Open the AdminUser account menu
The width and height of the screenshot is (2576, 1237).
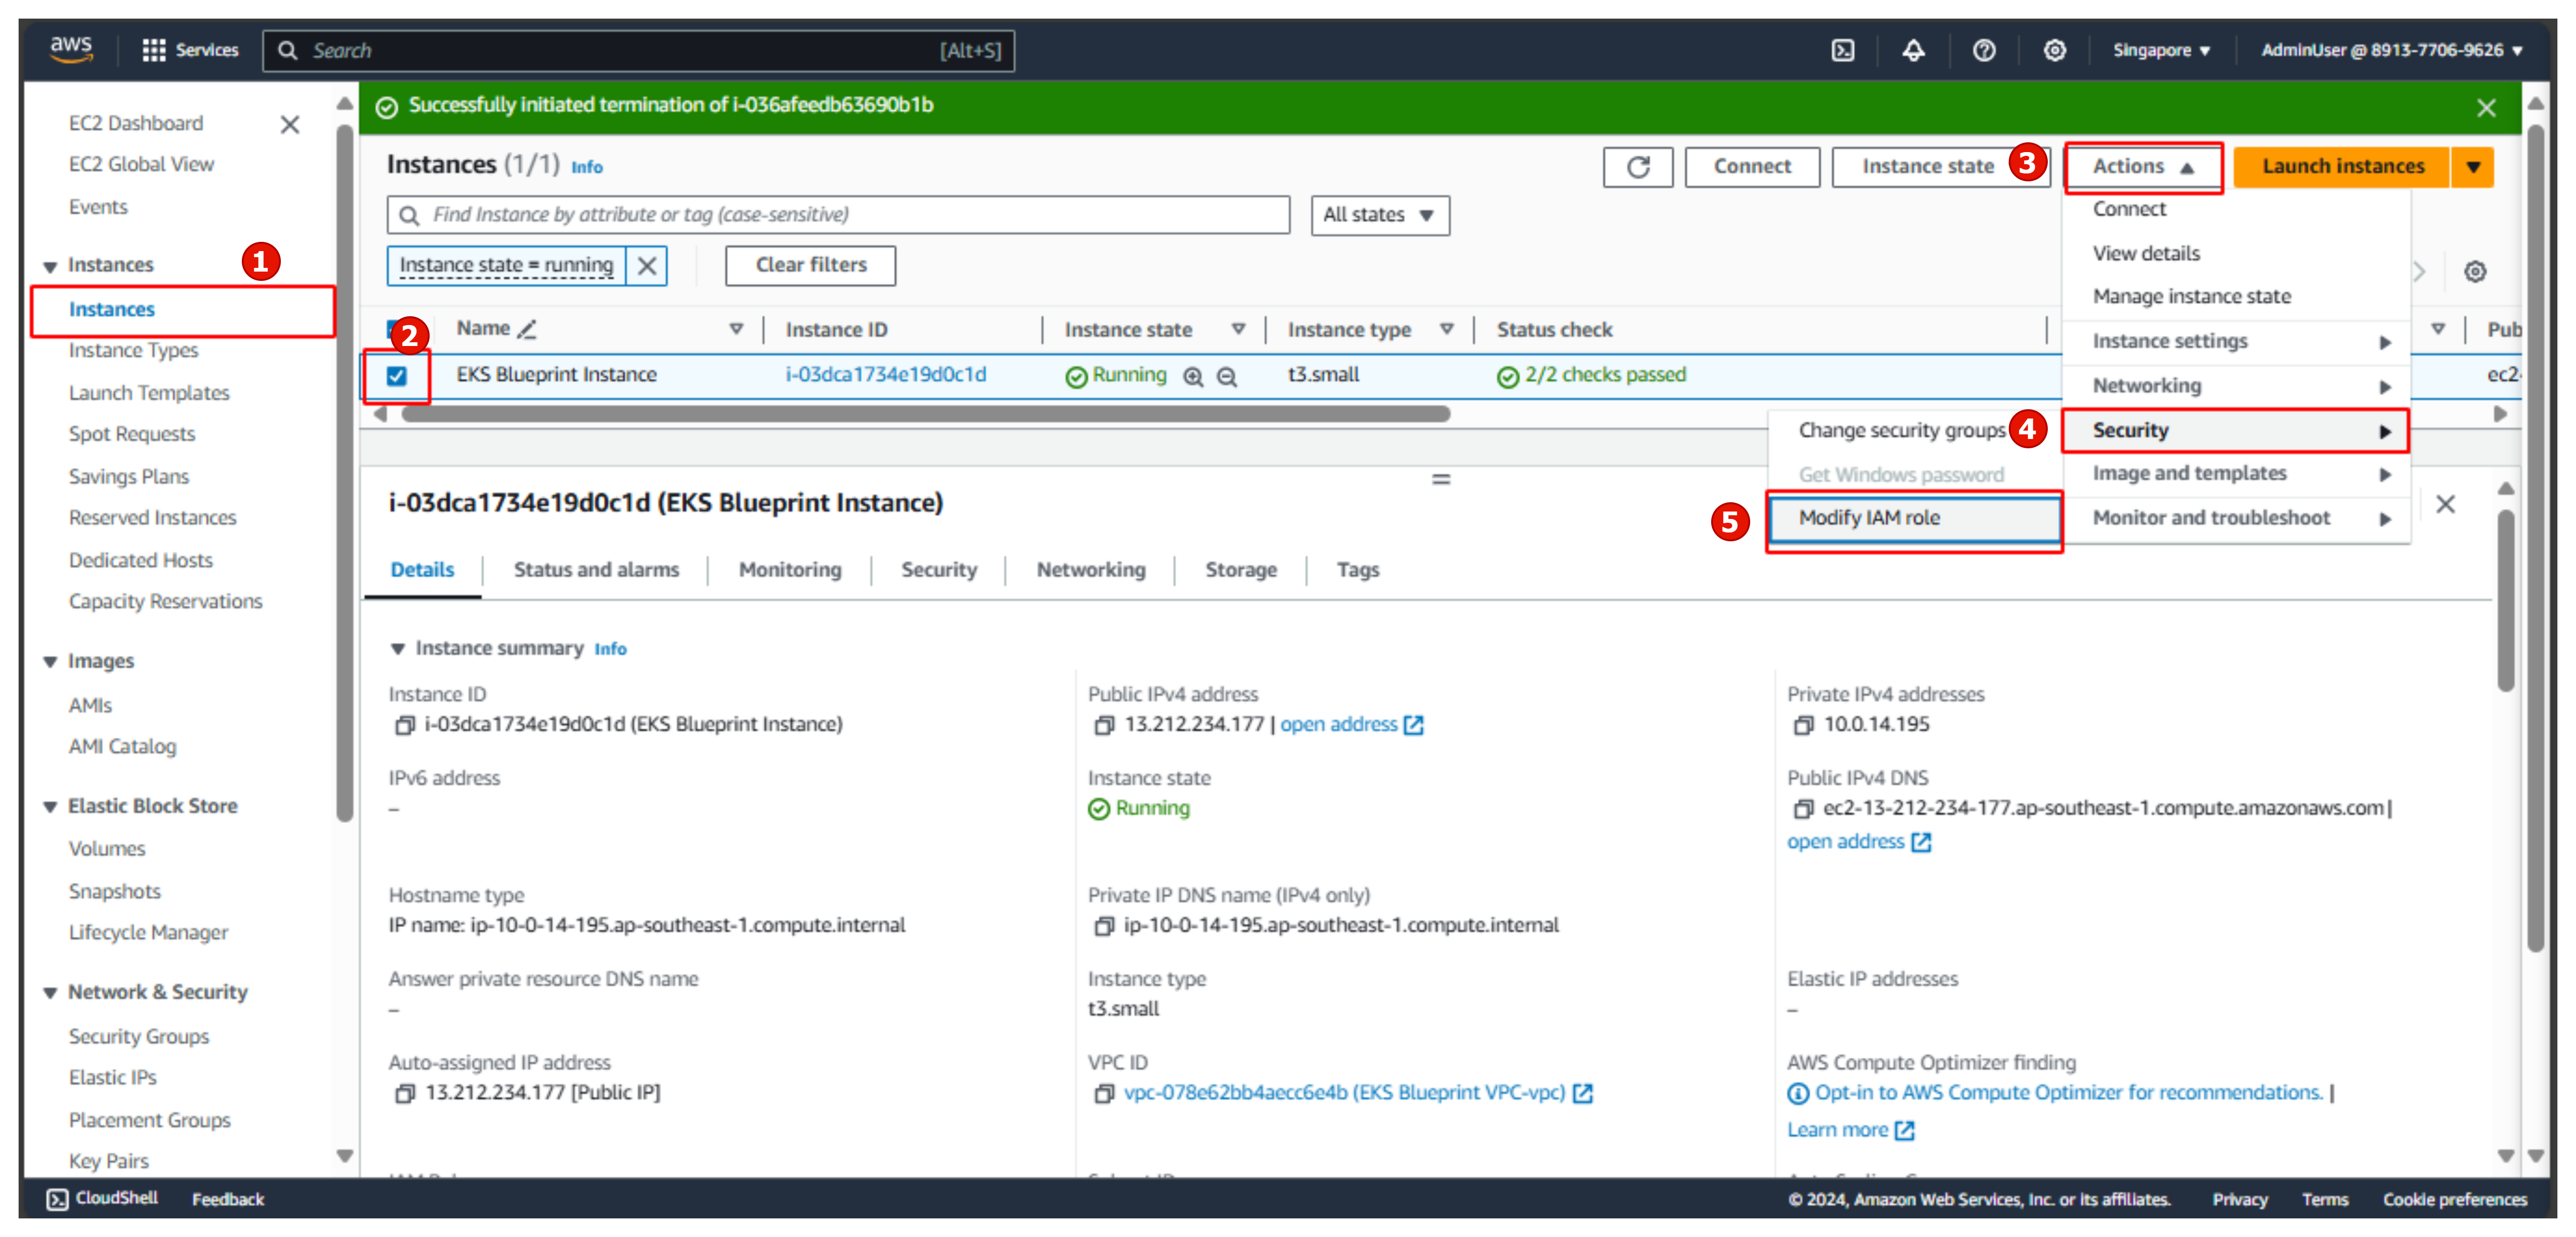click(2391, 50)
